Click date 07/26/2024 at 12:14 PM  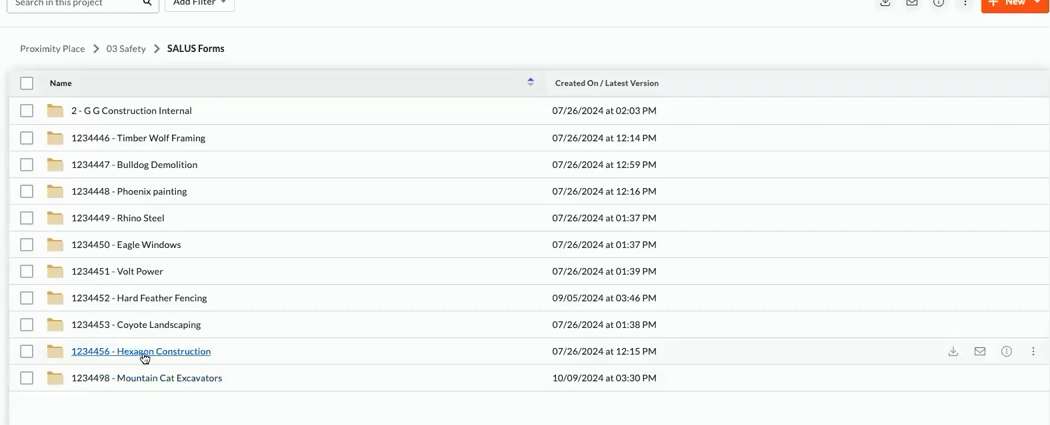pyautogui.click(x=604, y=138)
